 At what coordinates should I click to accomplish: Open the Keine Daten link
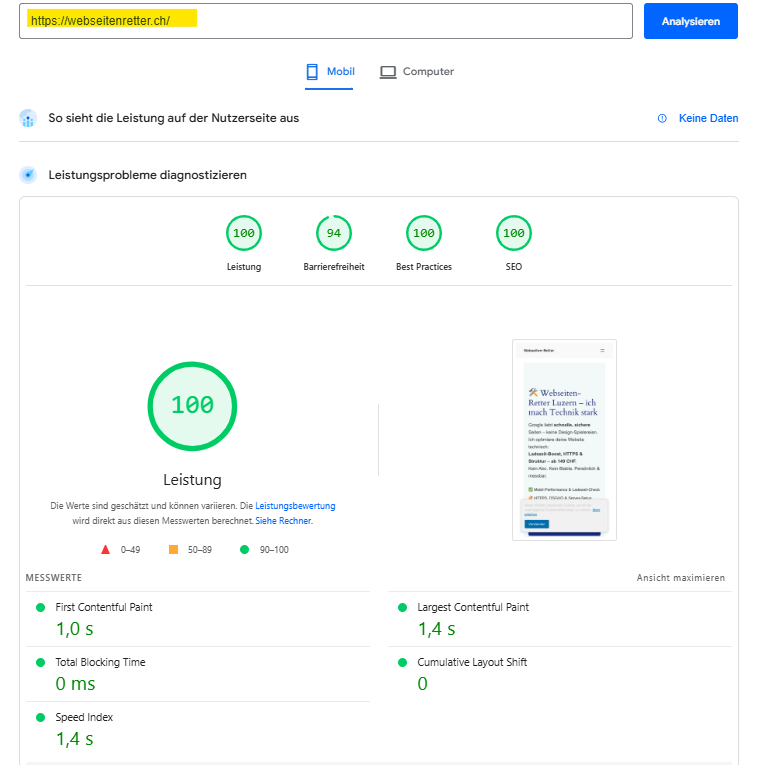pos(708,118)
